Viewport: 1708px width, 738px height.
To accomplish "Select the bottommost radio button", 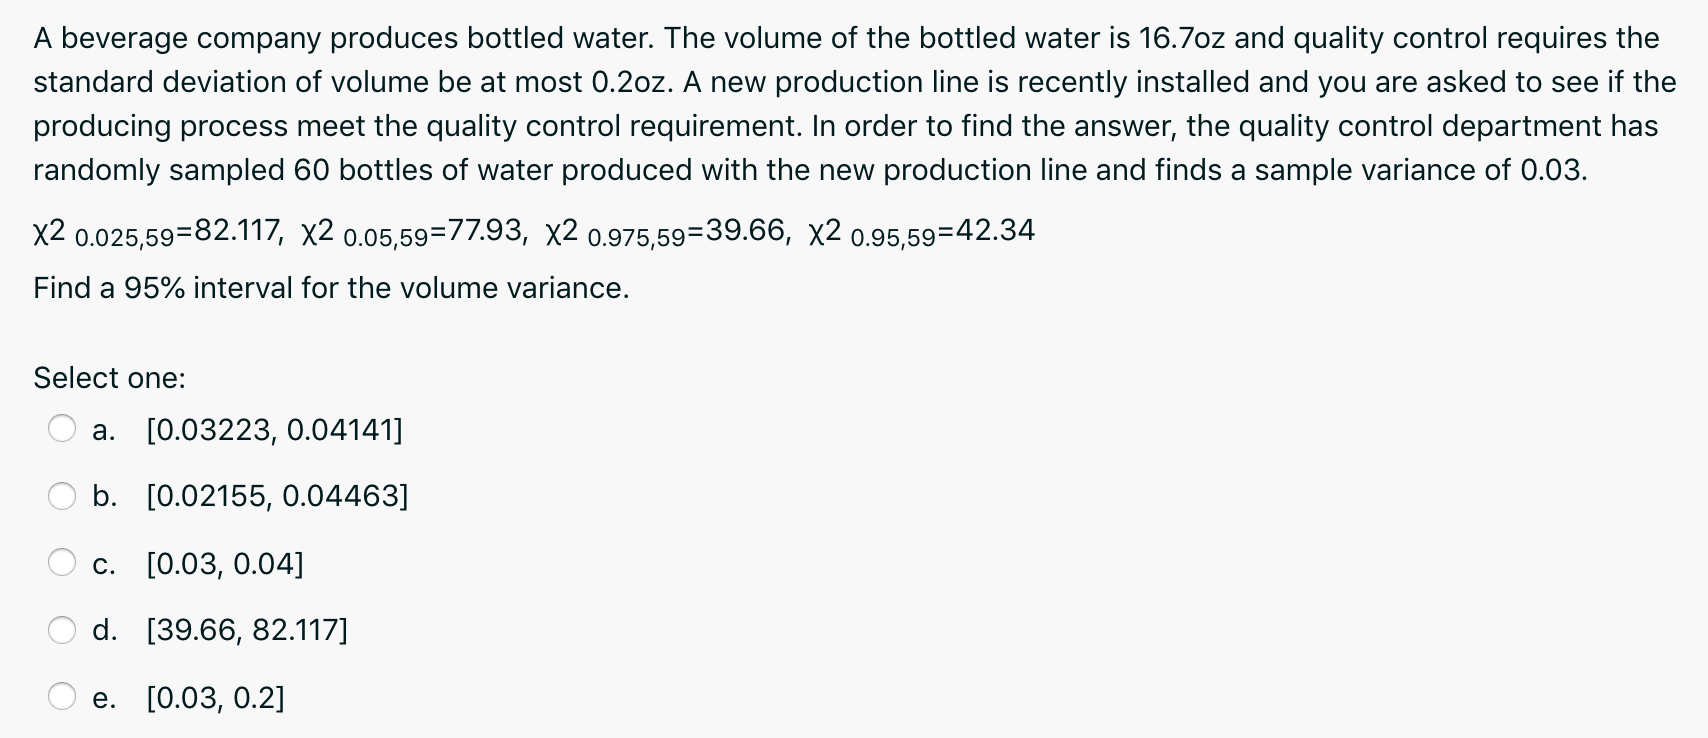I will click(x=62, y=698).
